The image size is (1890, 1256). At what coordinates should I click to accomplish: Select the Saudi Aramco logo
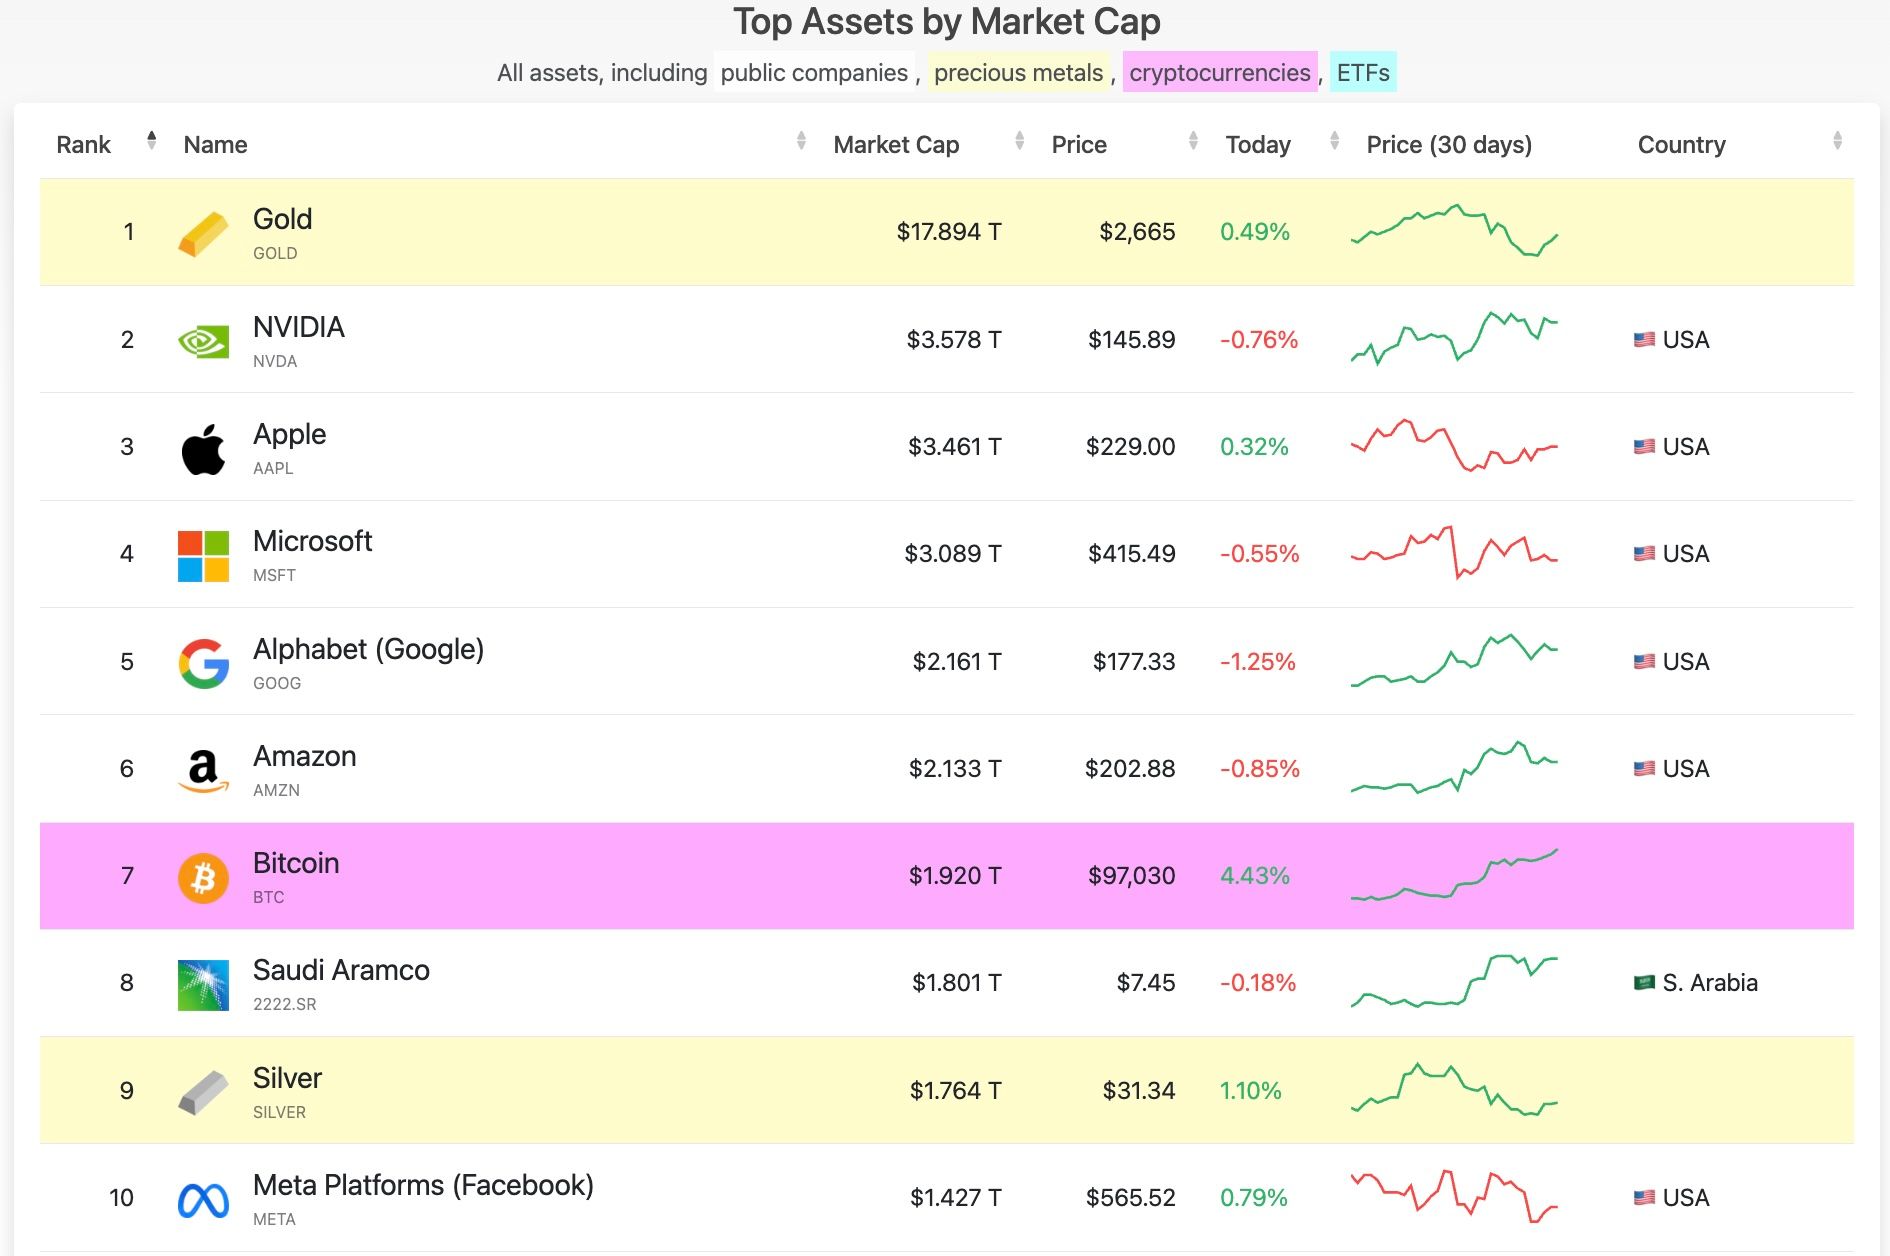[x=202, y=983]
